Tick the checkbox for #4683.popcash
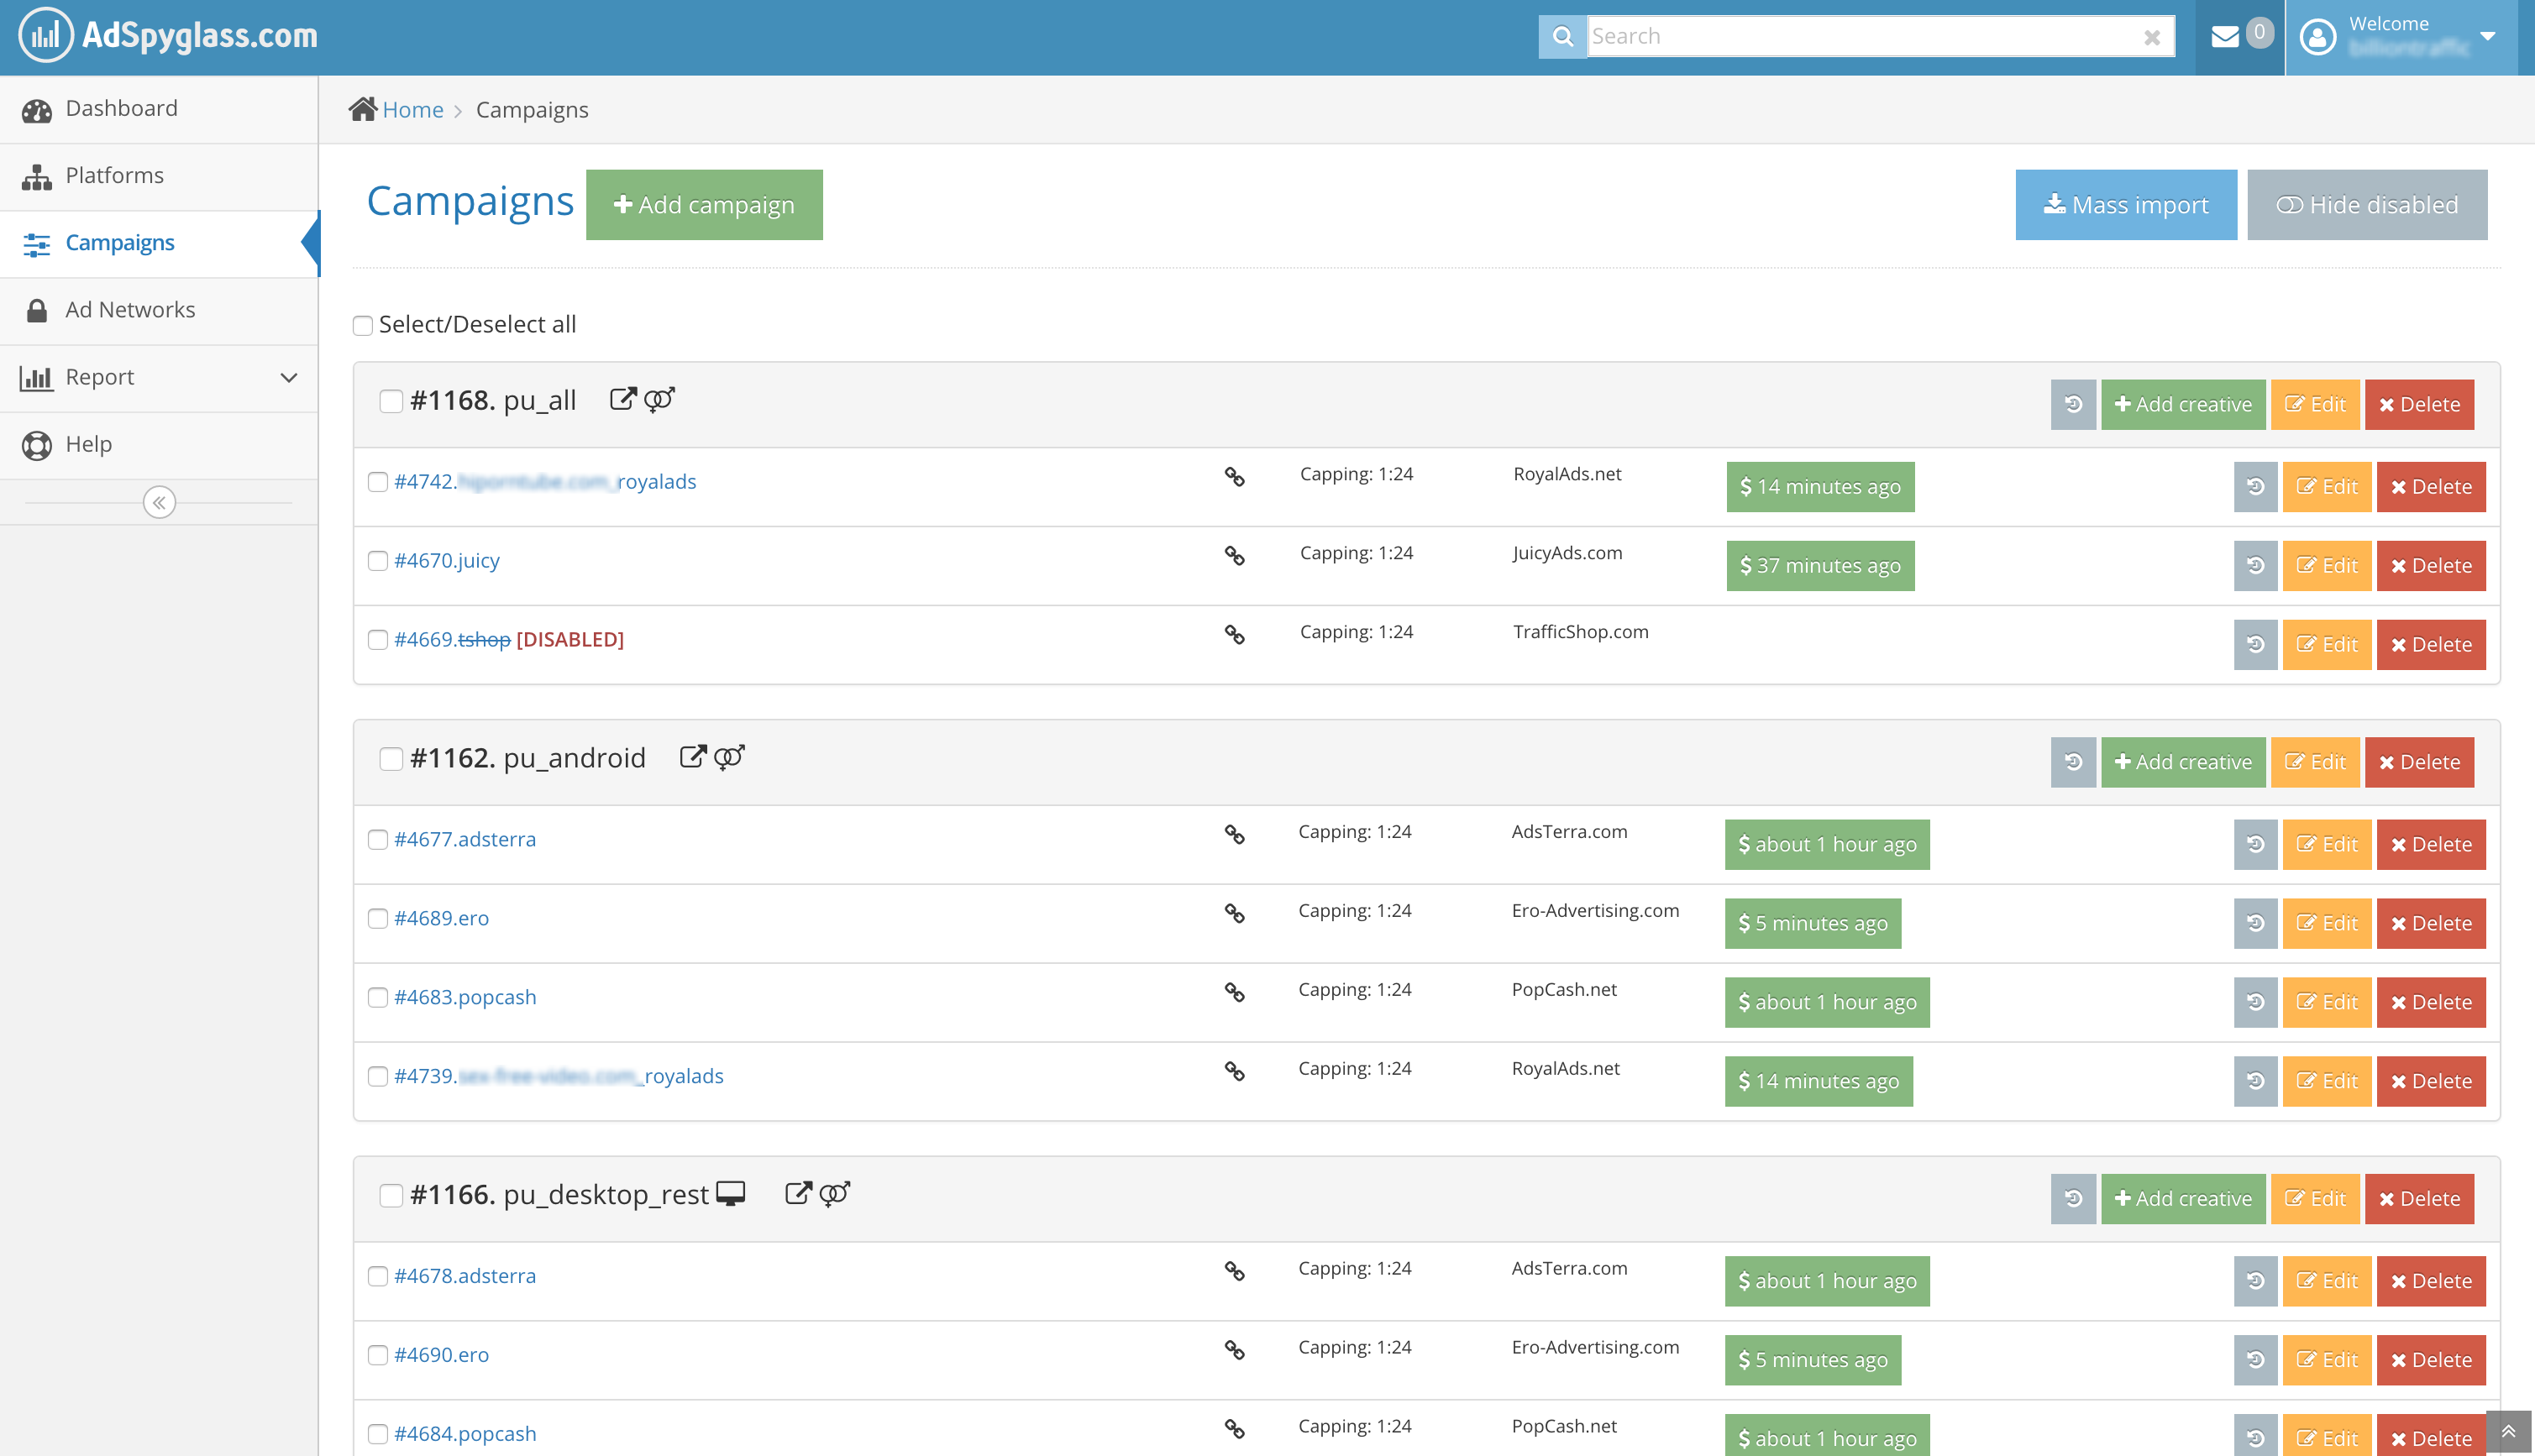This screenshot has height=1456, width=2535. pyautogui.click(x=378, y=998)
